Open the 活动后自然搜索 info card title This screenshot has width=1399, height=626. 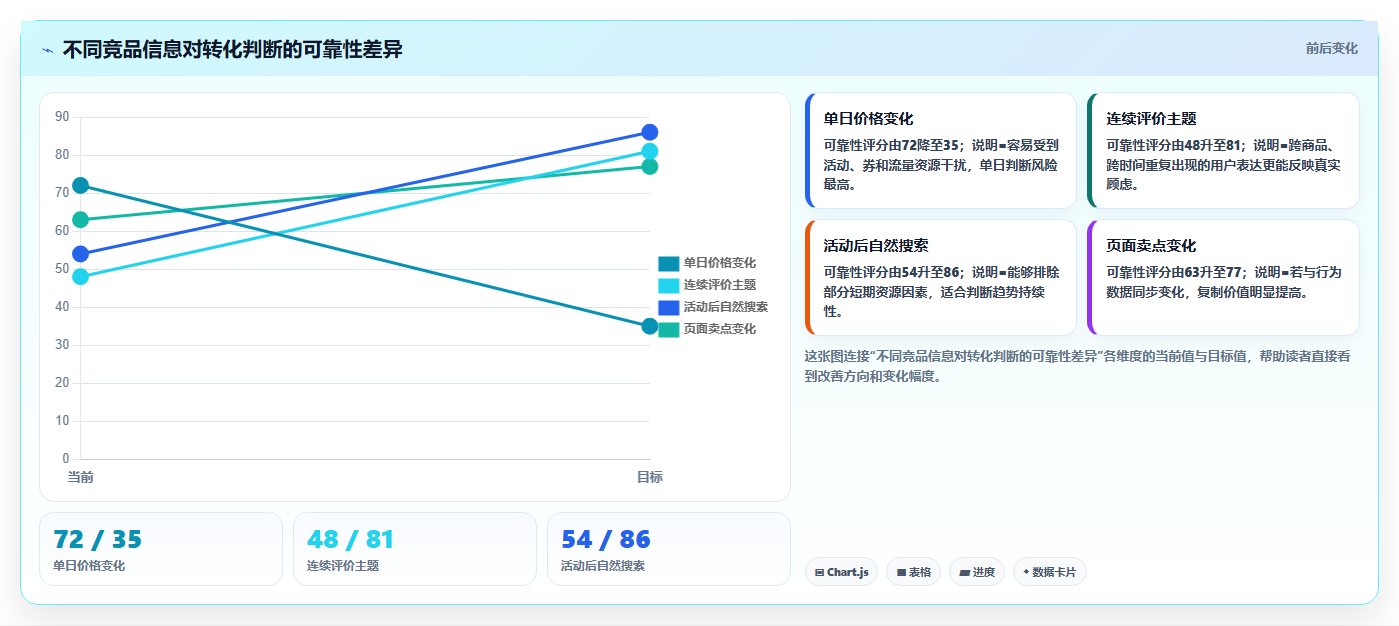876,245
